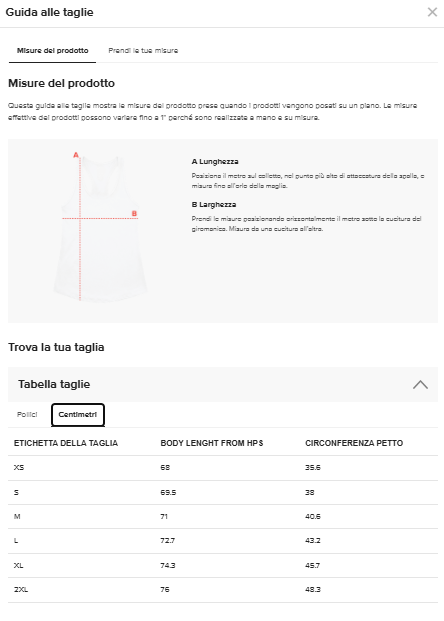Switch to Misure del prodotto tab
Viewport: 444px width, 621px height.
52,51
